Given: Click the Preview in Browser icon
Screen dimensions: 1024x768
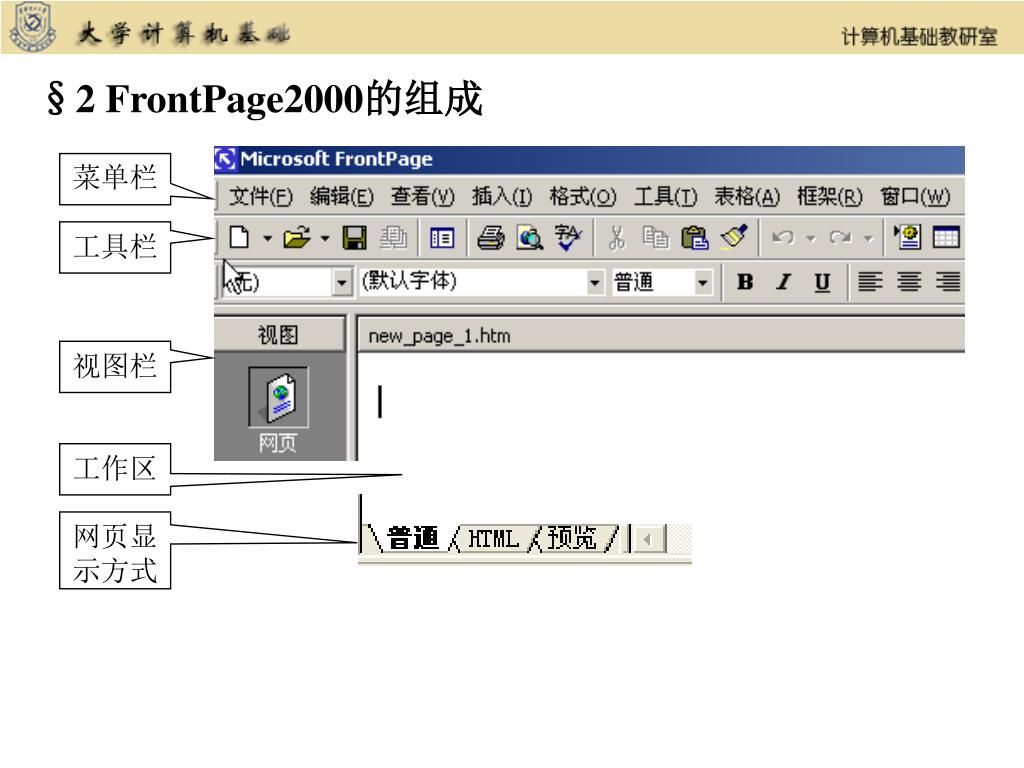Looking at the screenshot, I should tap(530, 238).
